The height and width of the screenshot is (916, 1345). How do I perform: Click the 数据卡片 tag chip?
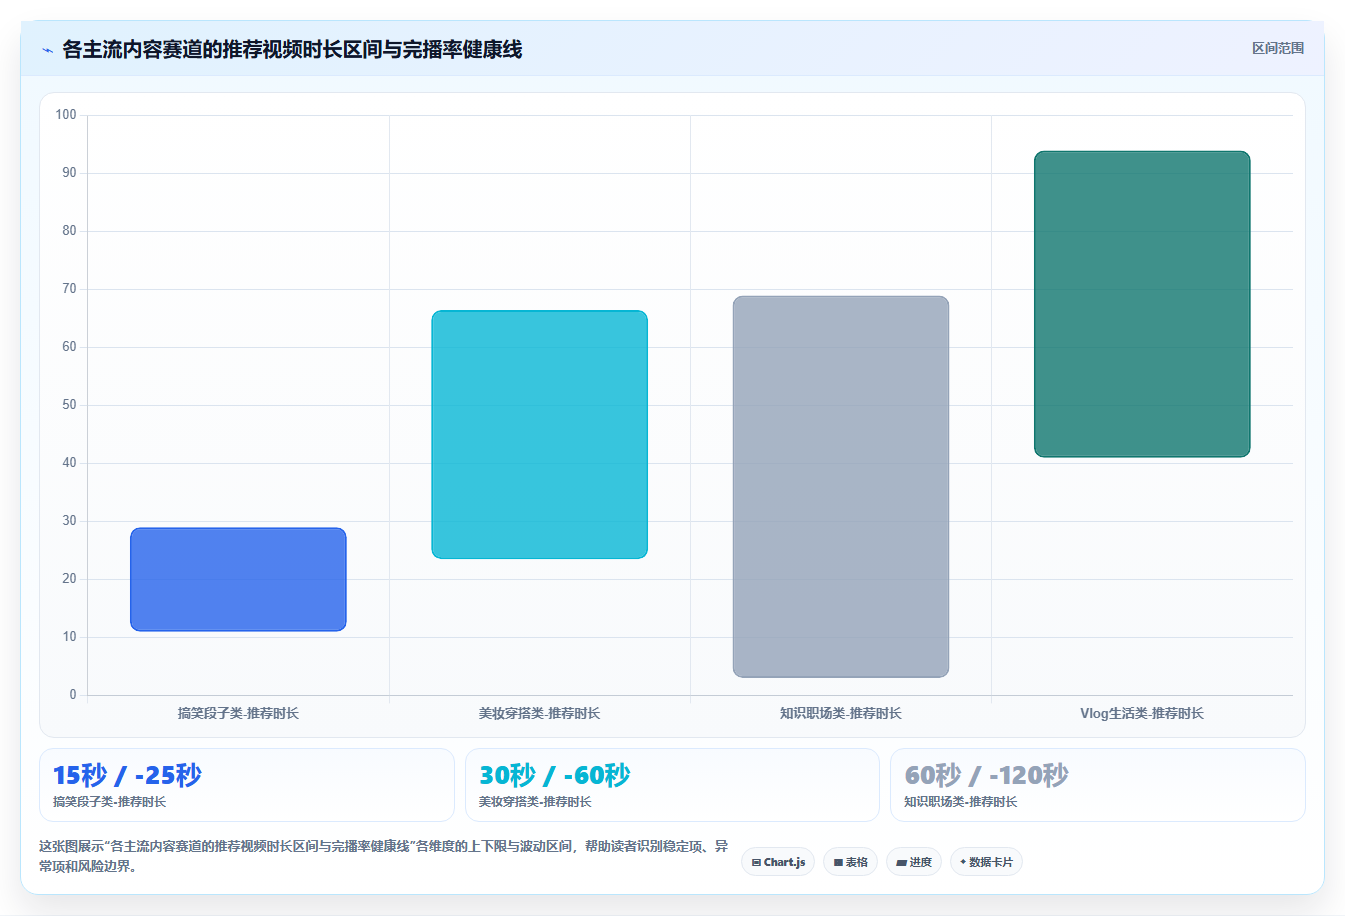[x=986, y=862]
